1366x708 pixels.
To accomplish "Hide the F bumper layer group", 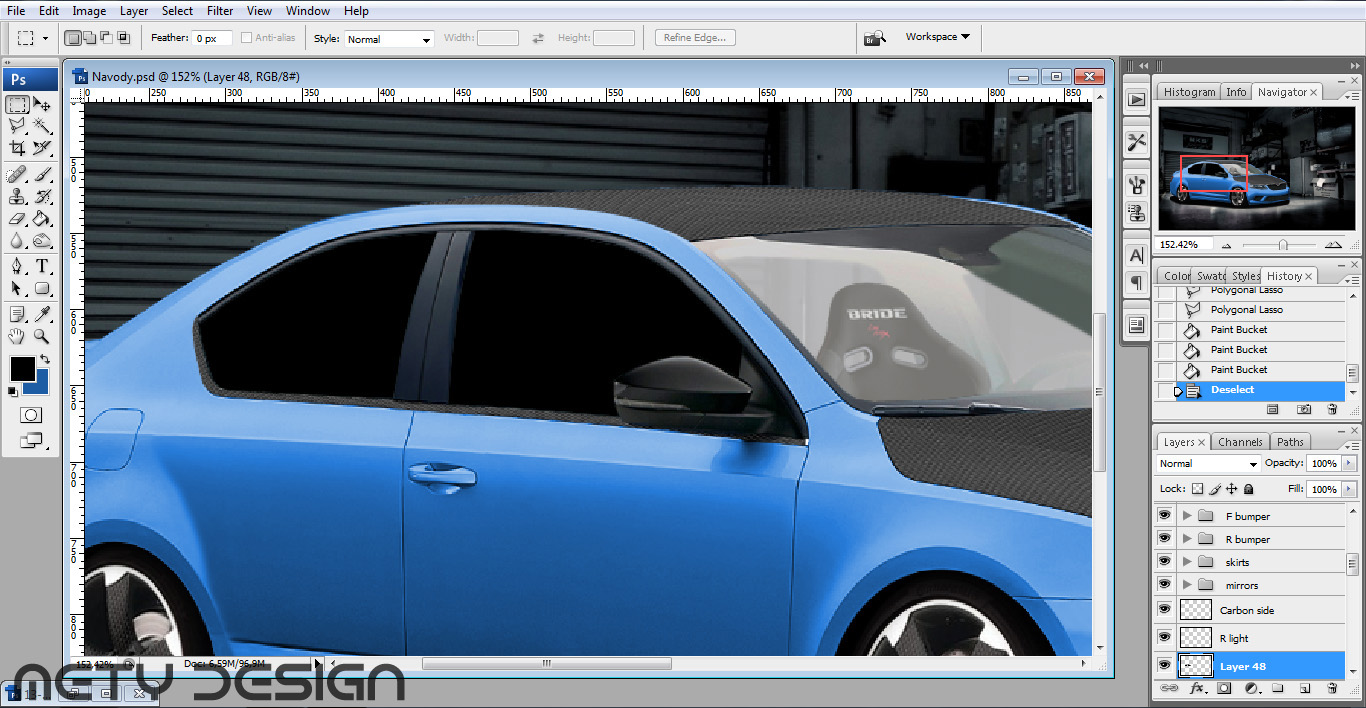I will click(x=1164, y=516).
